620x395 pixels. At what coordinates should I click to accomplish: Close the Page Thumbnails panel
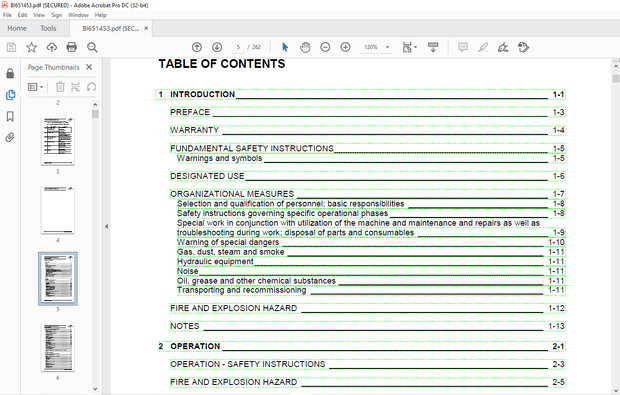pyautogui.click(x=89, y=67)
